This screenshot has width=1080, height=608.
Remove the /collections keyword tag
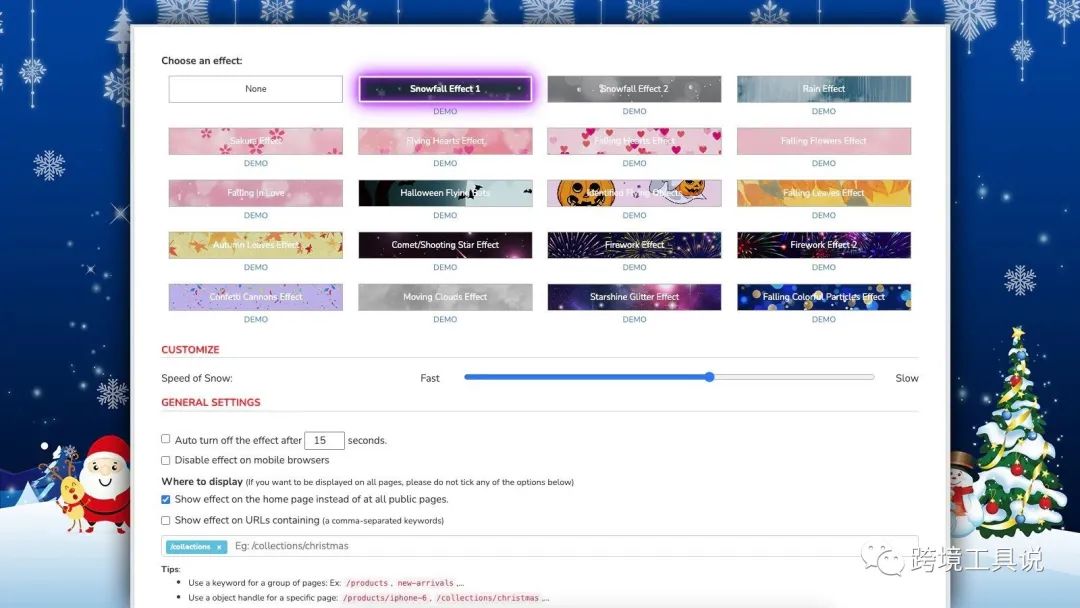[220, 546]
